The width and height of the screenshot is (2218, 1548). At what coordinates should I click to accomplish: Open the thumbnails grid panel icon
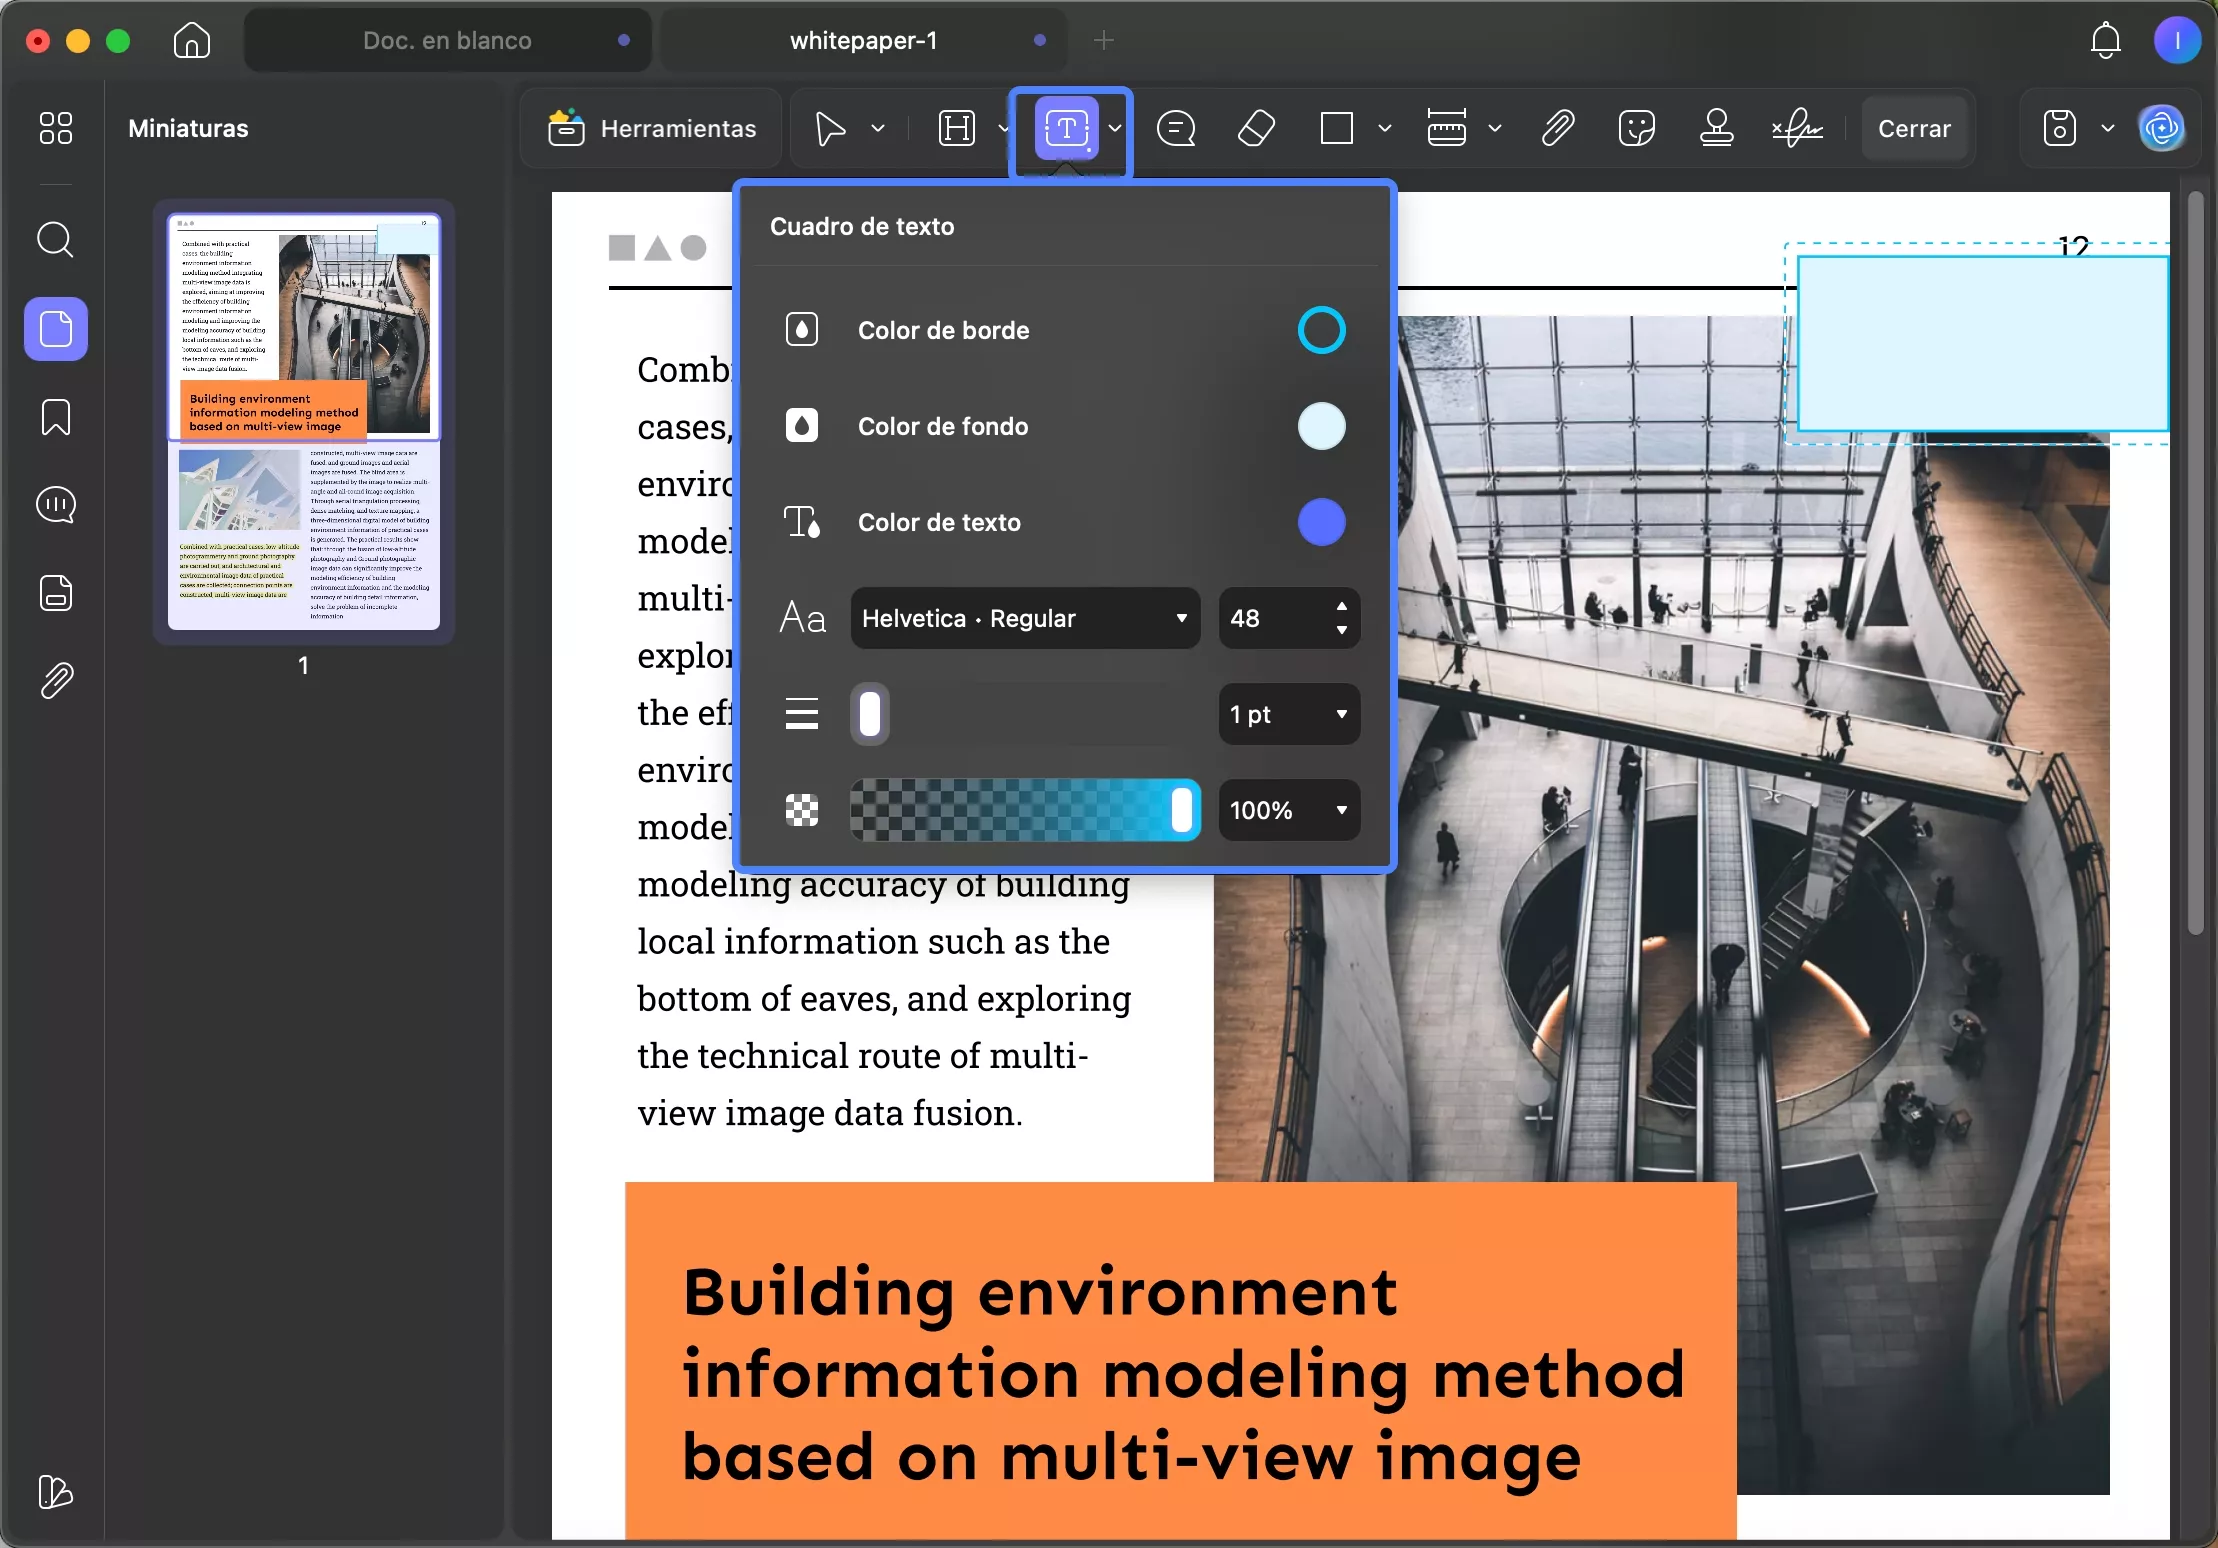[56, 128]
